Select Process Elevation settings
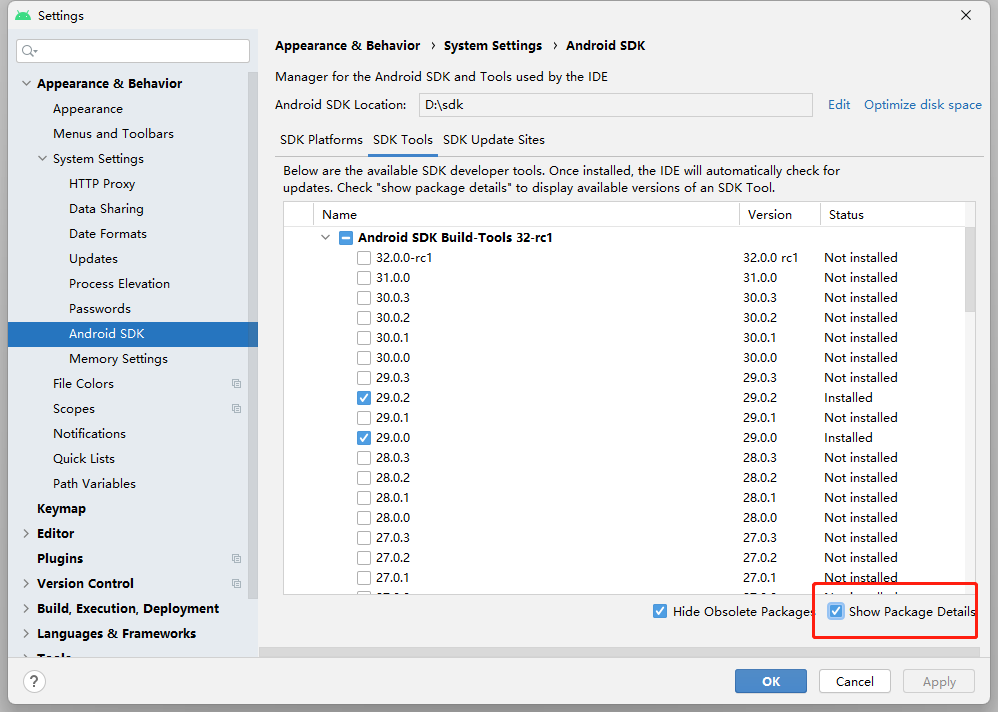998x712 pixels. (119, 284)
